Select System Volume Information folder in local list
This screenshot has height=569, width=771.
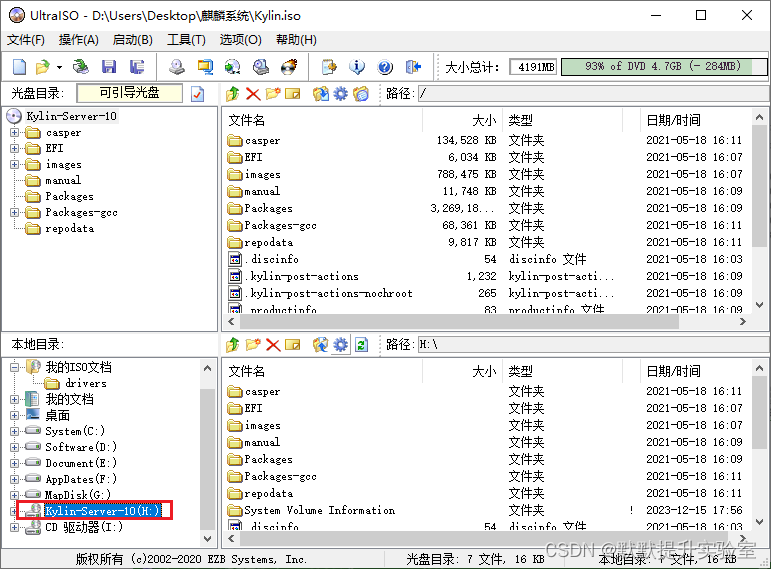pyautogui.click(x=320, y=510)
